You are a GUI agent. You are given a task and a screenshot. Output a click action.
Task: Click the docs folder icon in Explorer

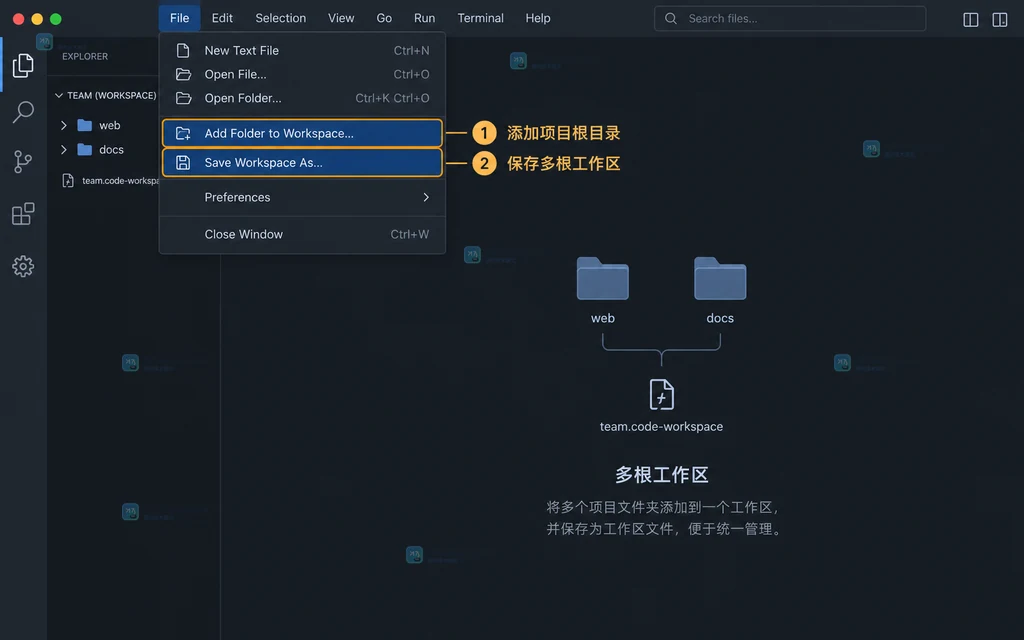tap(84, 150)
